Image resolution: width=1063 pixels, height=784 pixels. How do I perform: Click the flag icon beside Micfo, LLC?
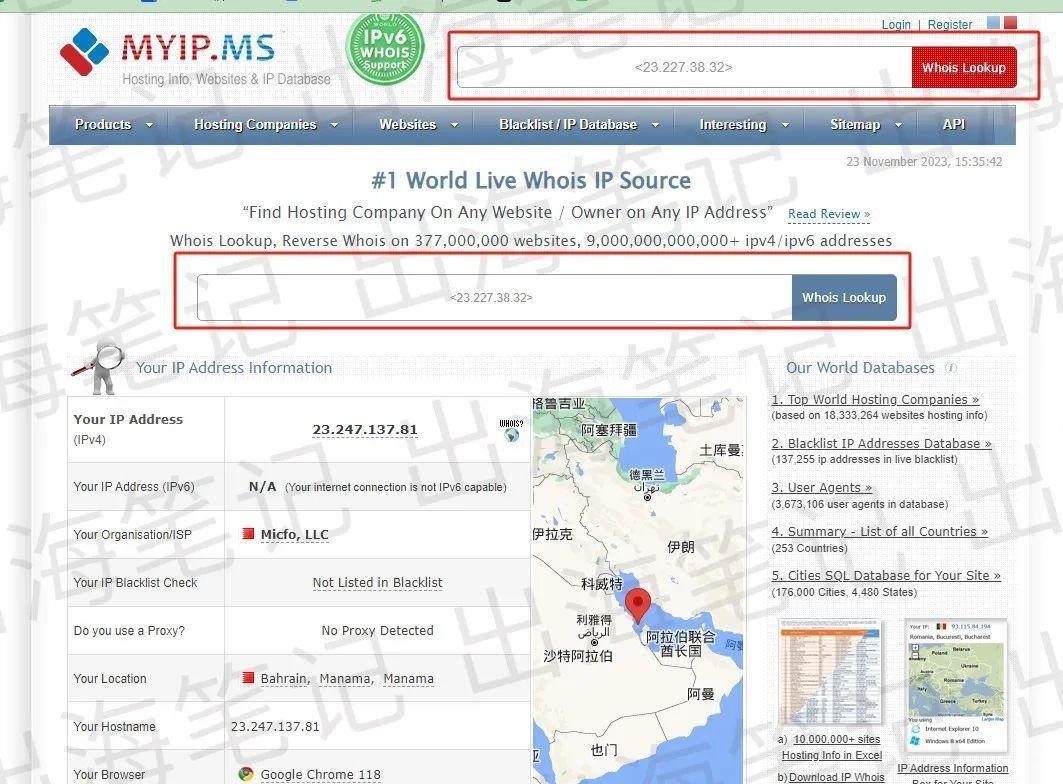point(248,534)
